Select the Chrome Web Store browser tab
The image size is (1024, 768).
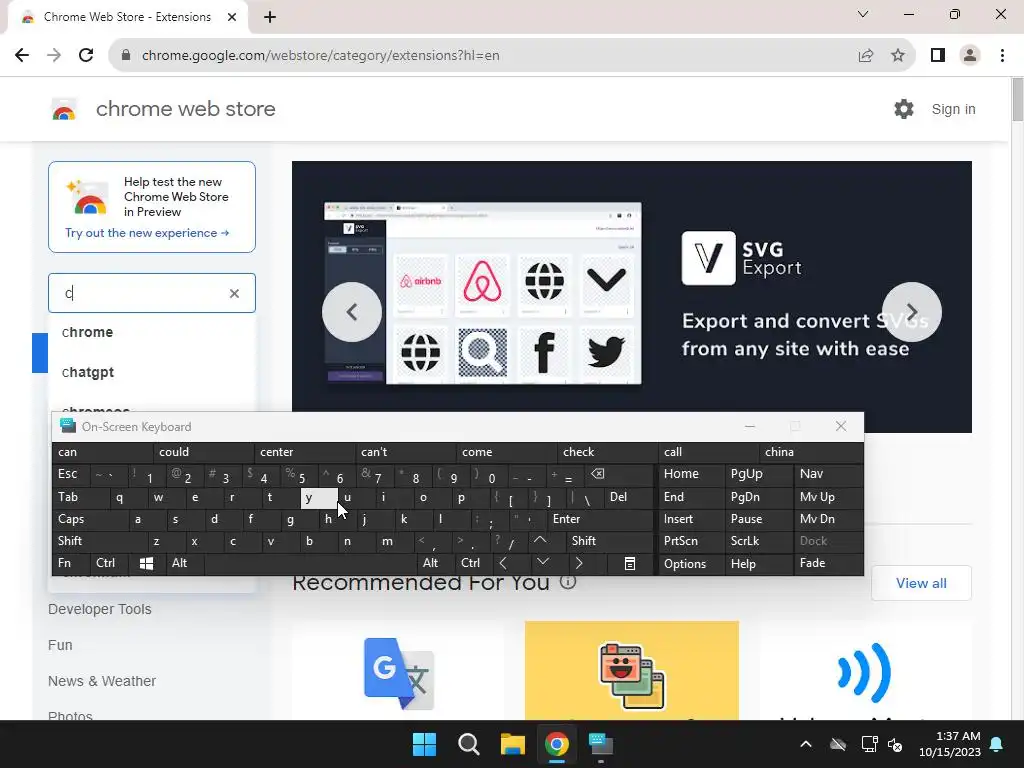(x=127, y=17)
